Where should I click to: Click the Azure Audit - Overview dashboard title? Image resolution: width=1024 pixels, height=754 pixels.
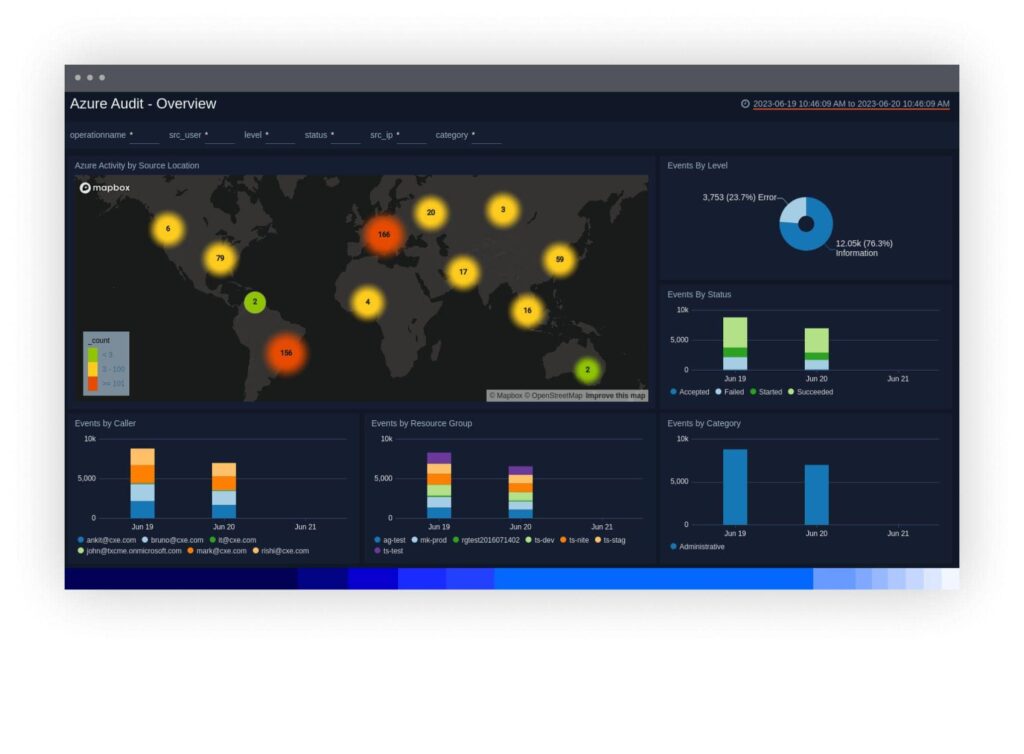tap(143, 104)
